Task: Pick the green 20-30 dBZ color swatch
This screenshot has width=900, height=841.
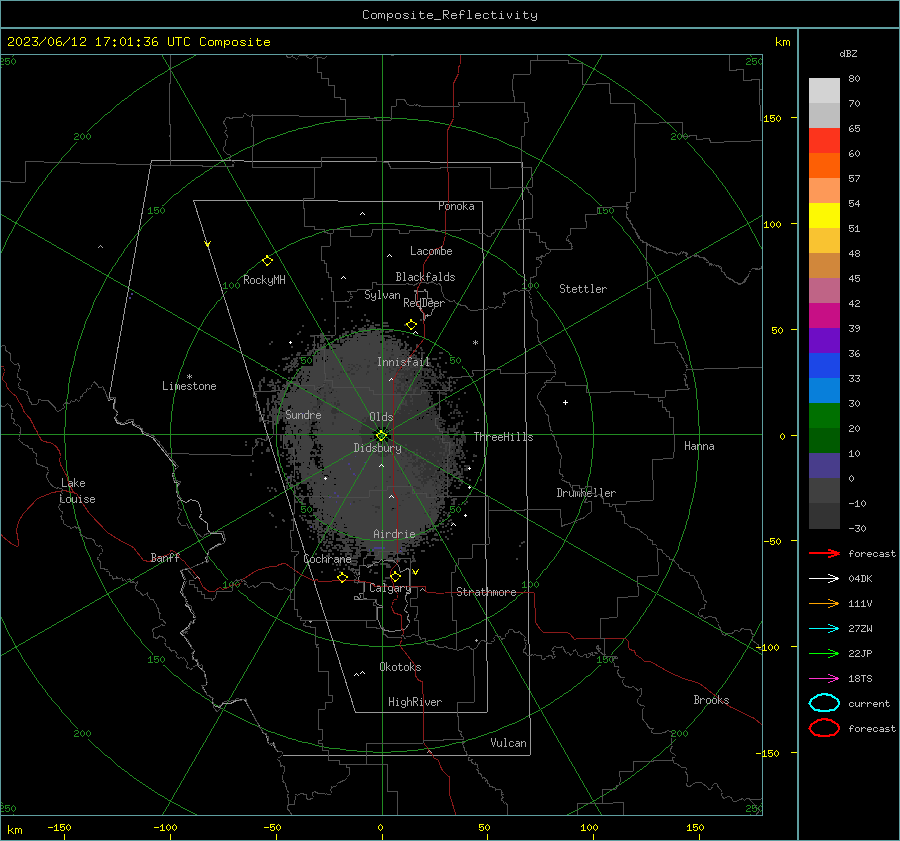Action: tap(824, 416)
